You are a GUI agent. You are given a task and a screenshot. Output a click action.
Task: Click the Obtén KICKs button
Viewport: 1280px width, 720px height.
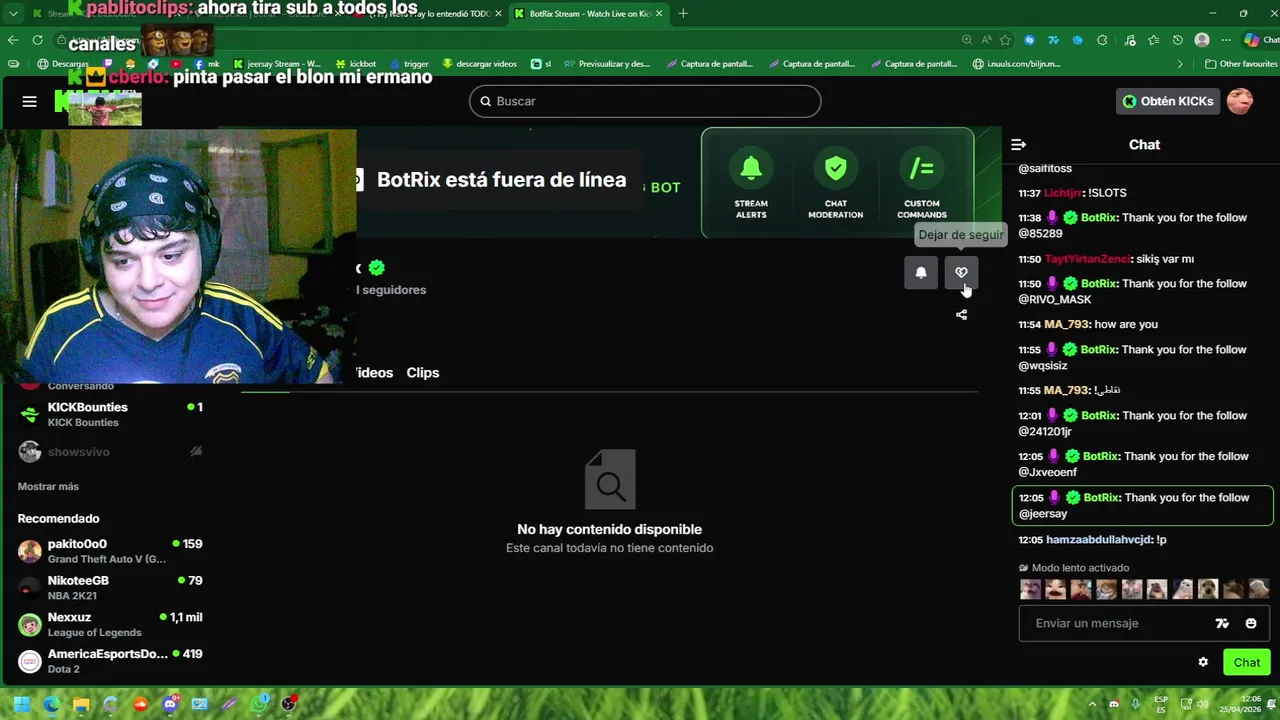pos(1167,101)
